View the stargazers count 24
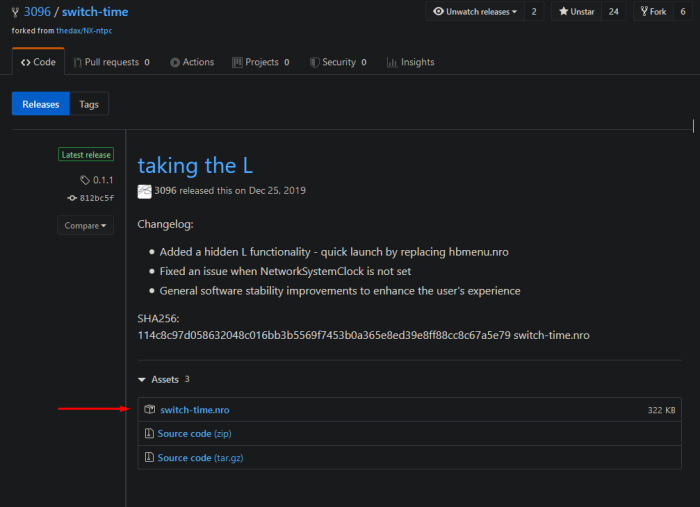Screen dimensions: 700x507 pyautogui.click(x=614, y=12)
